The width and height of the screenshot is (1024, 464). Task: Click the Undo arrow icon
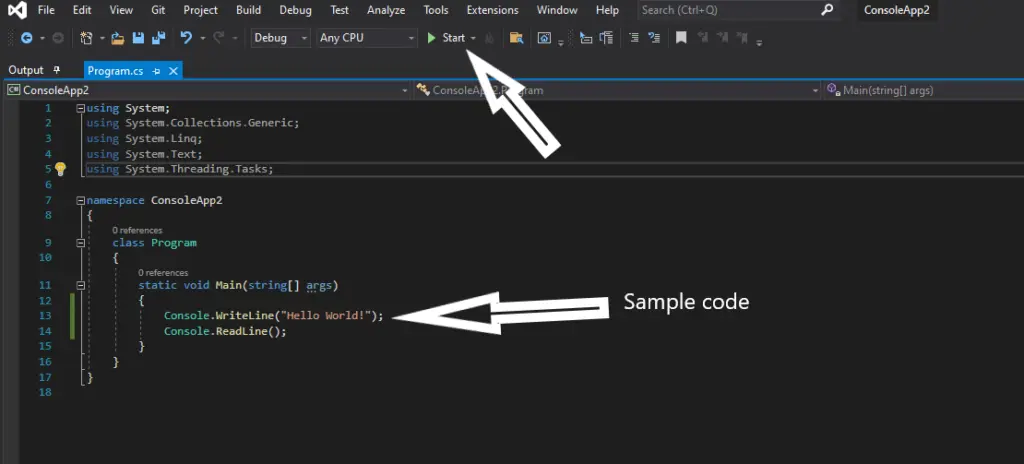point(187,38)
